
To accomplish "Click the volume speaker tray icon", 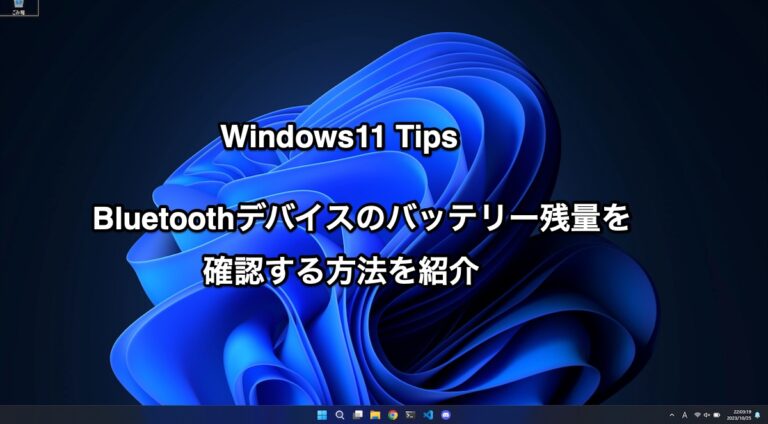I will pos(707,415).
